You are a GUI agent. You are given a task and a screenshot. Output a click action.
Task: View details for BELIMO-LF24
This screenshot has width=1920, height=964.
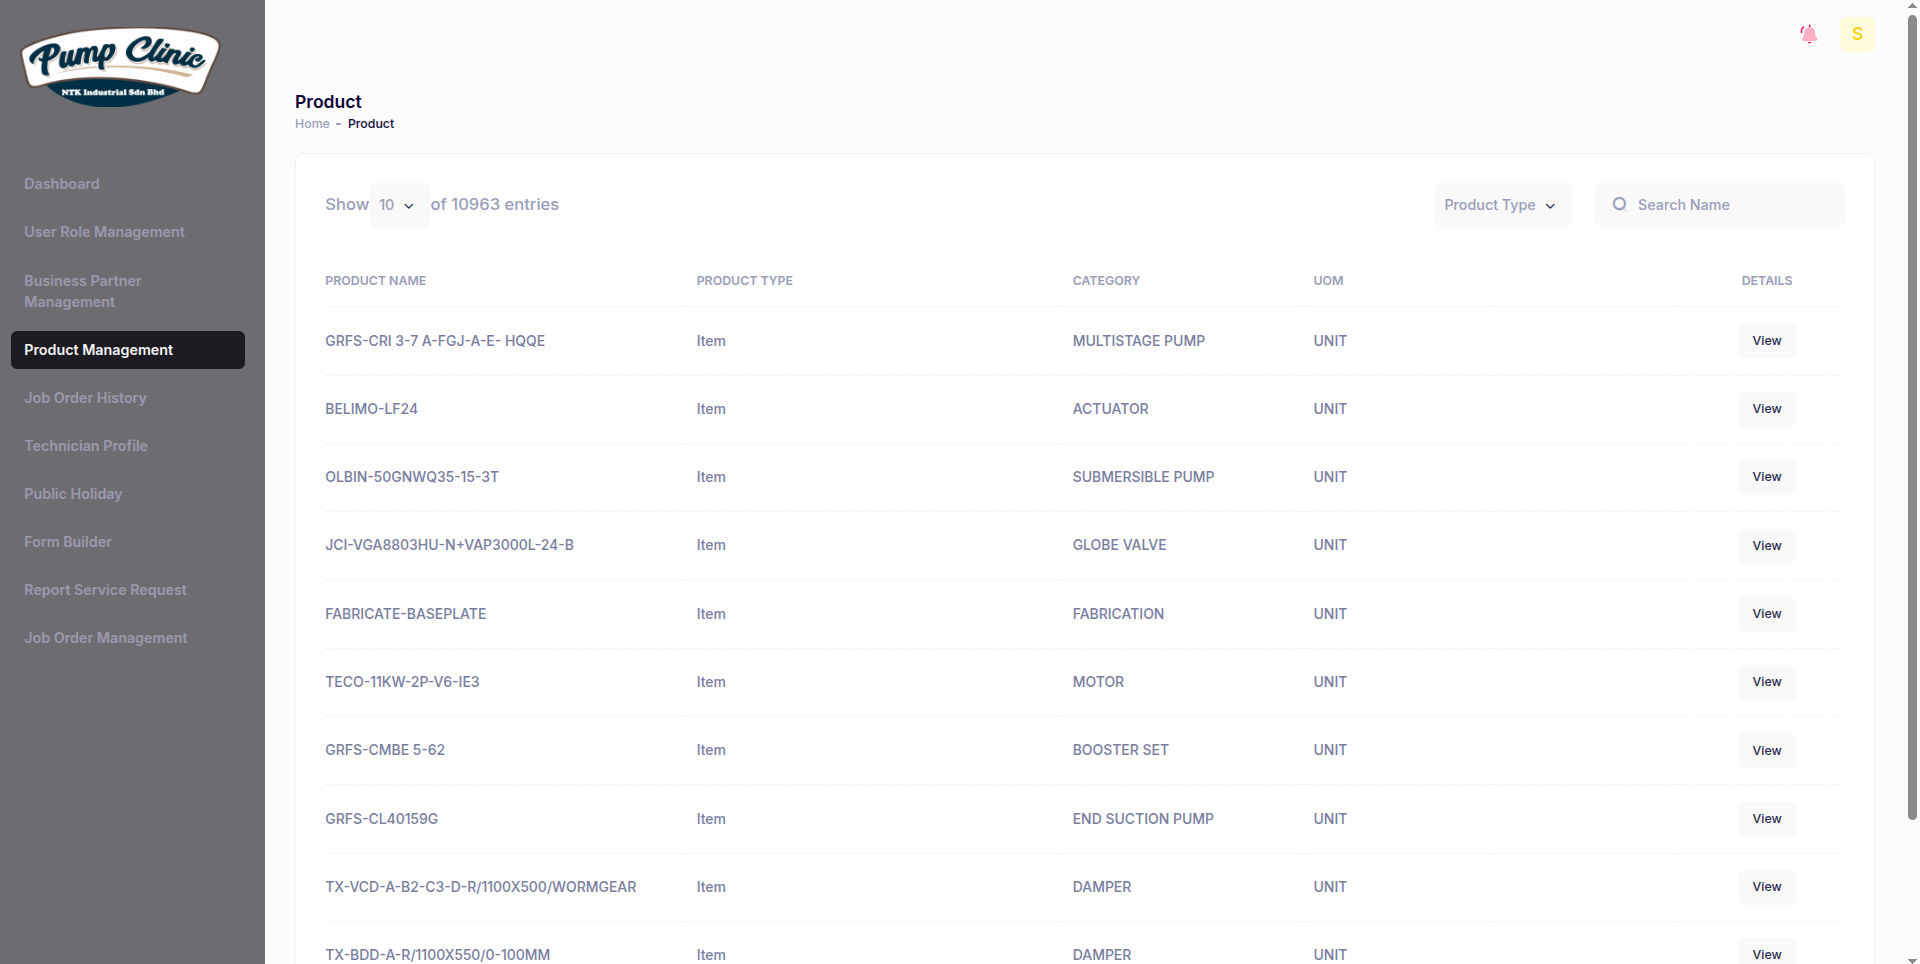[x=1766, y=409]
